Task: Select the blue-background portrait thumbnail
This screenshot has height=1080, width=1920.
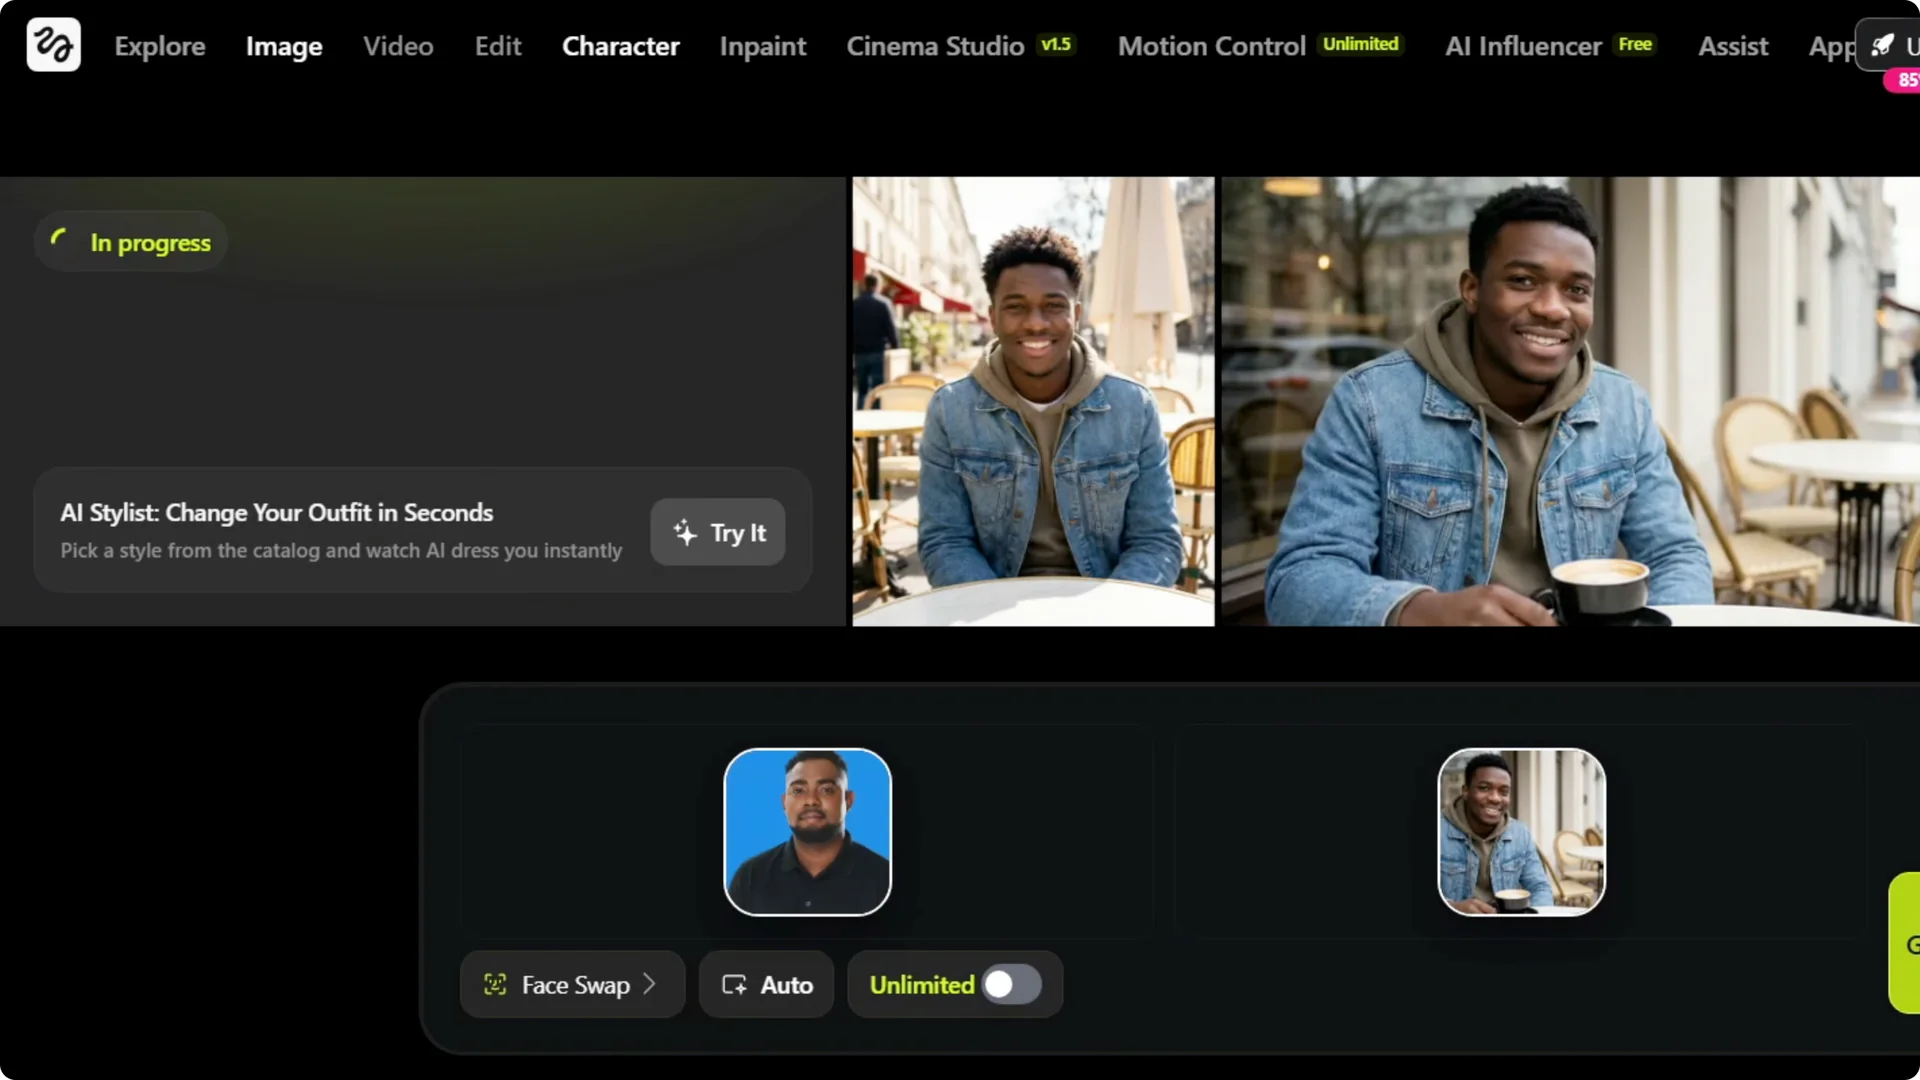Action: coord(808,832)
